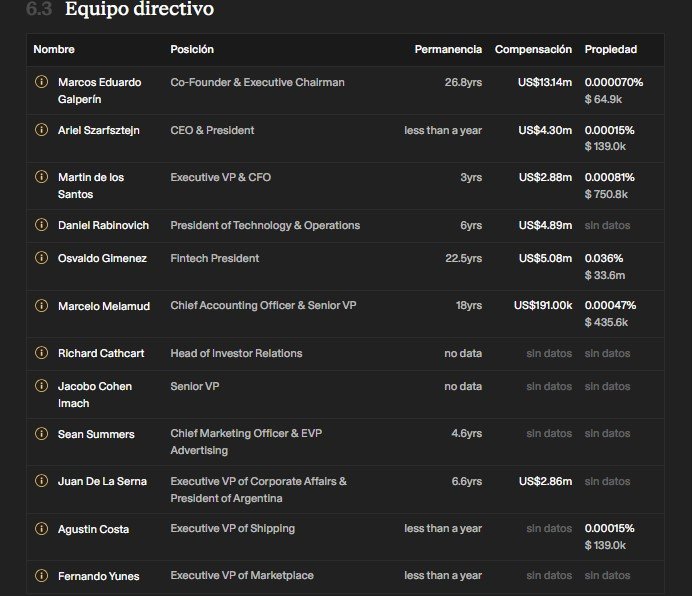Open info icon for Juan De La Serna
The height and width of the screenshot is (596, 692).
(41, 480)
